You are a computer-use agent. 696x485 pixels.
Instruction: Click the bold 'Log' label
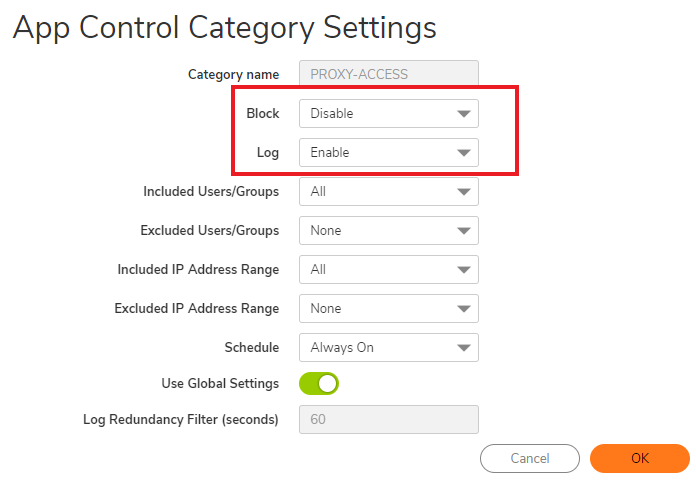pyautogui.click(x=268, y=152)
